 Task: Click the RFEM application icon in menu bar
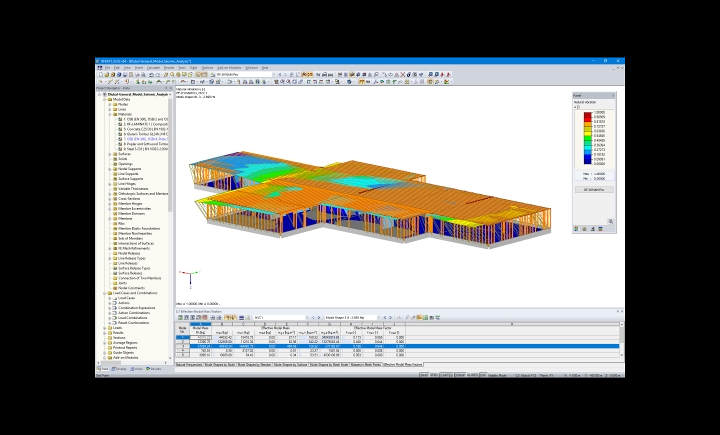(x=100, y=68)
